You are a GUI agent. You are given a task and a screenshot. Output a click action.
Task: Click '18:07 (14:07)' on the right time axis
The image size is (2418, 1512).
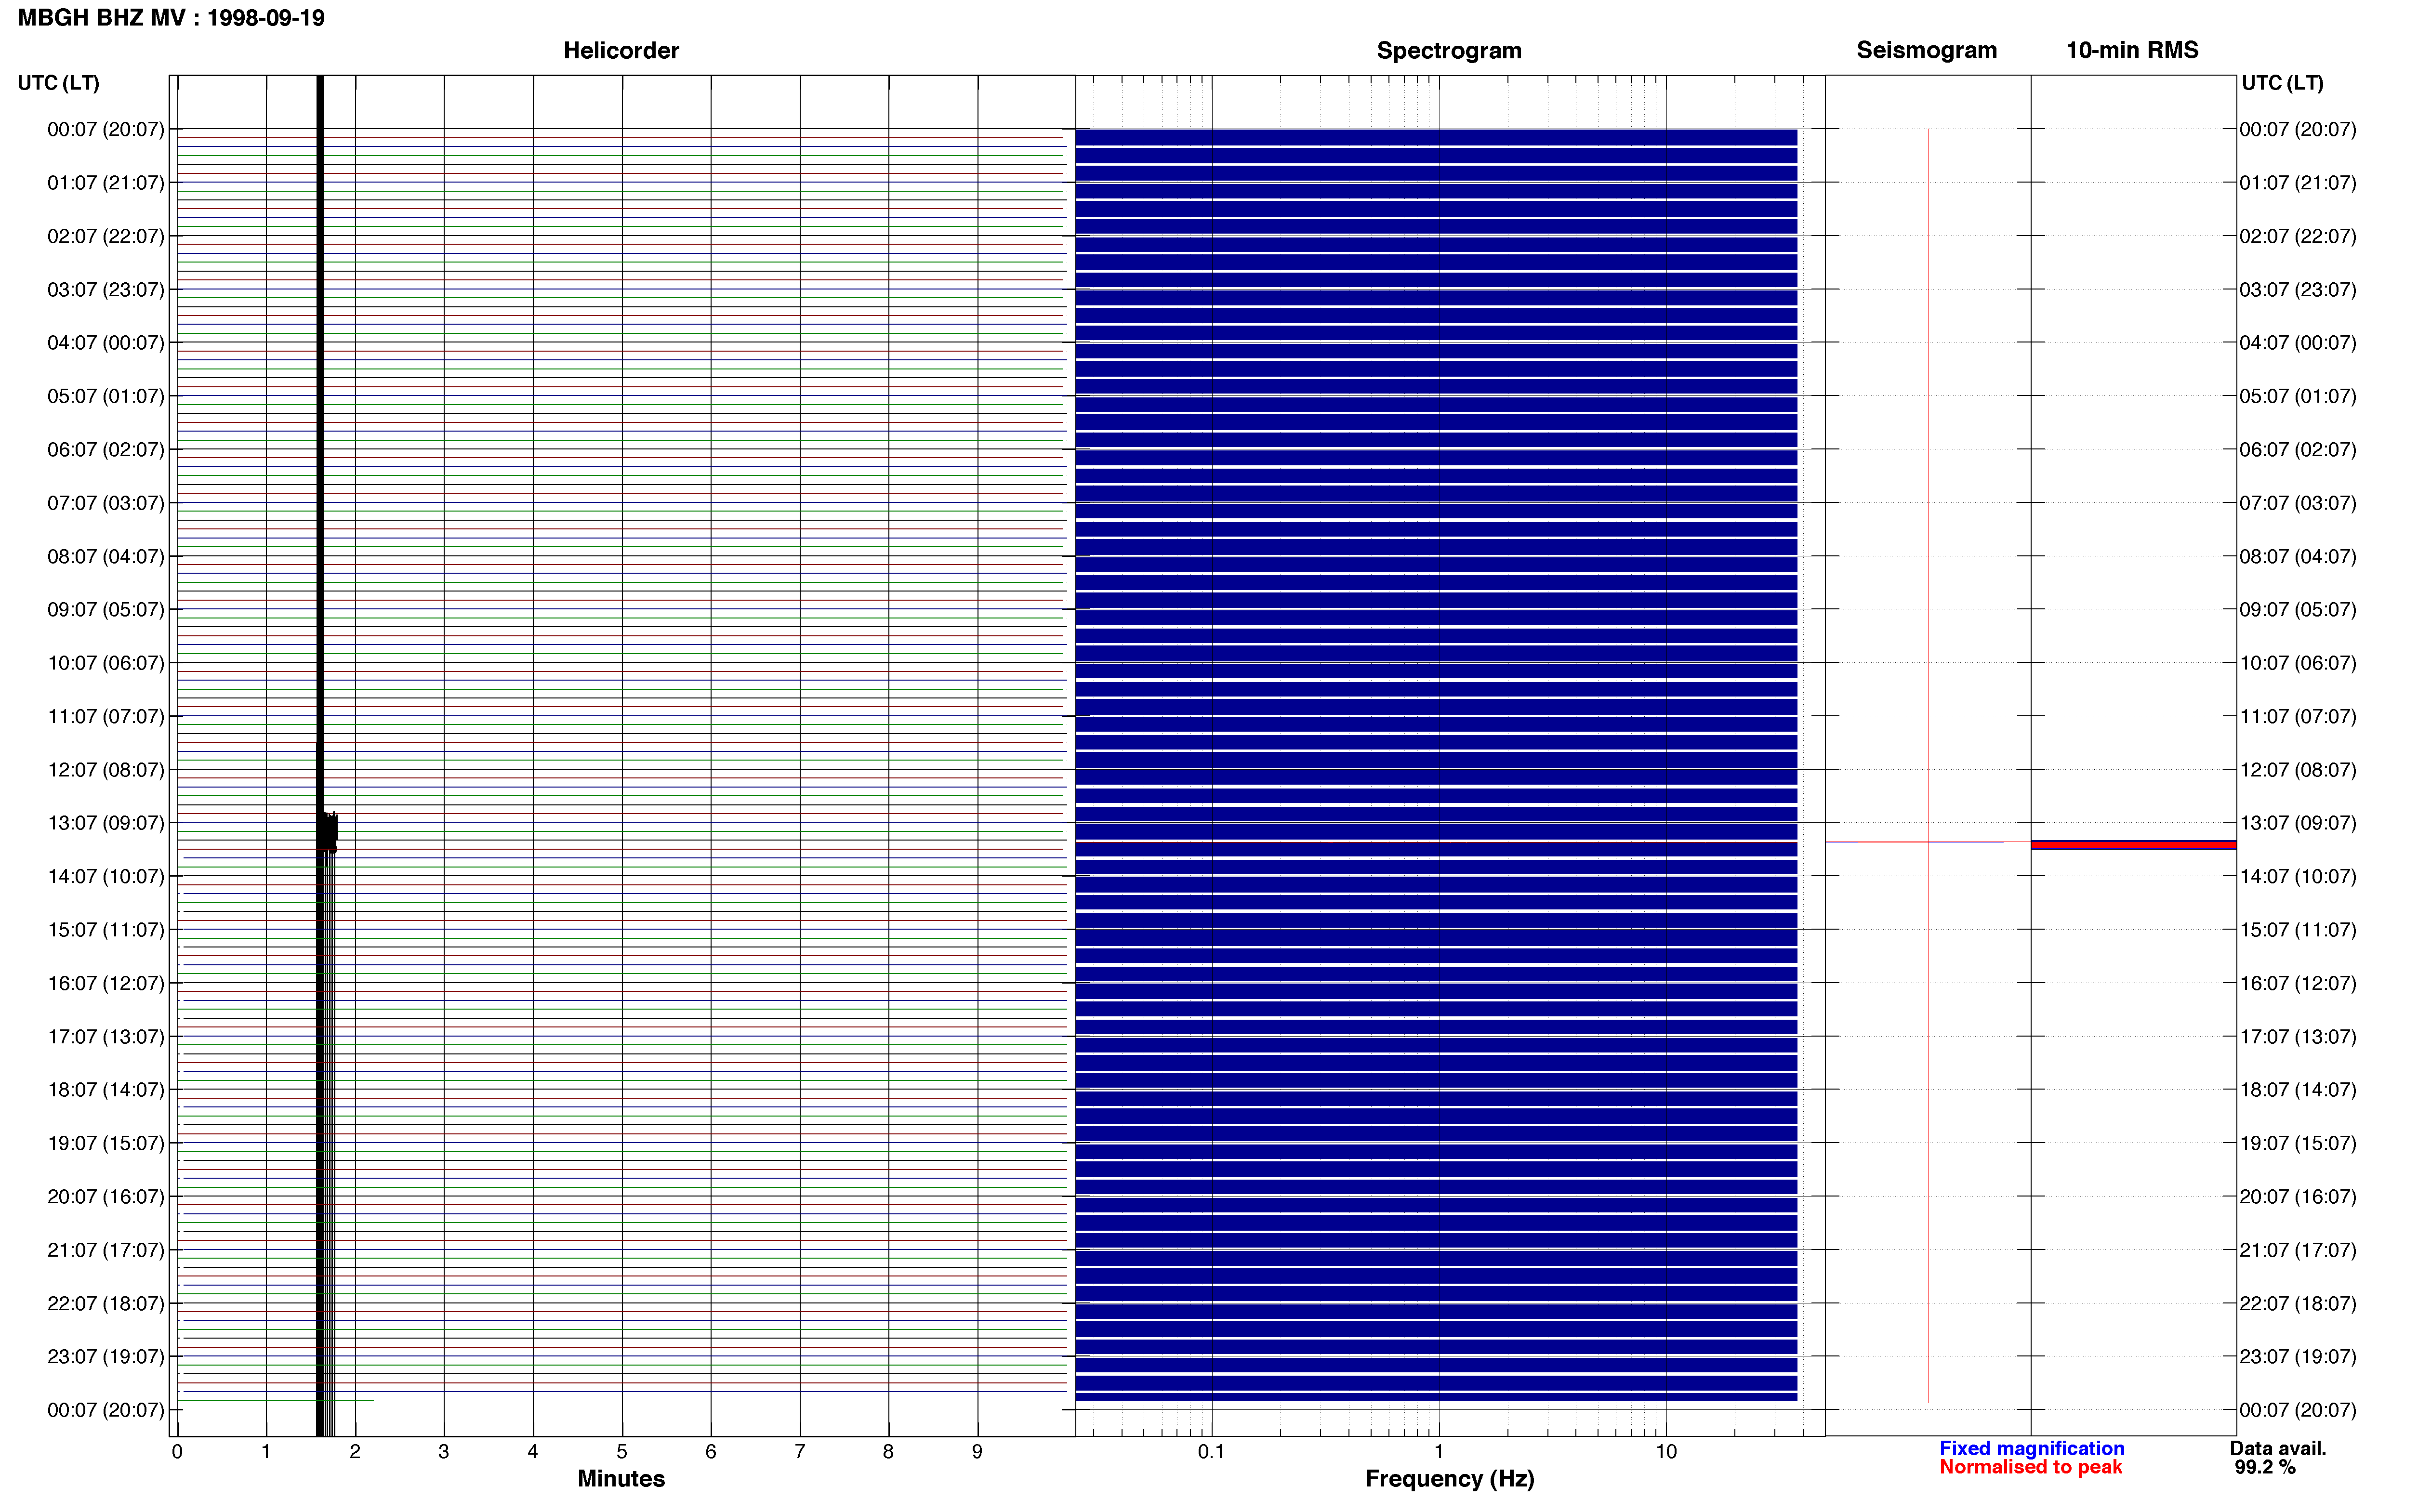tap(2298, 1090)
